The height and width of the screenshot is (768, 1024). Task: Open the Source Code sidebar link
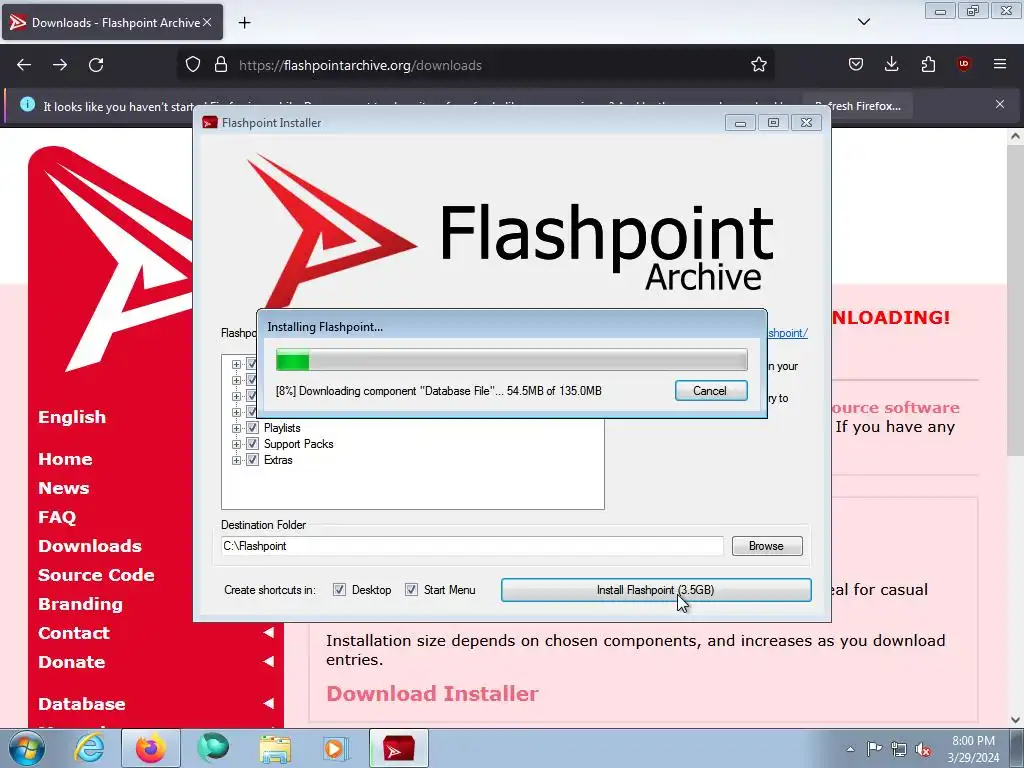[96, 575]
